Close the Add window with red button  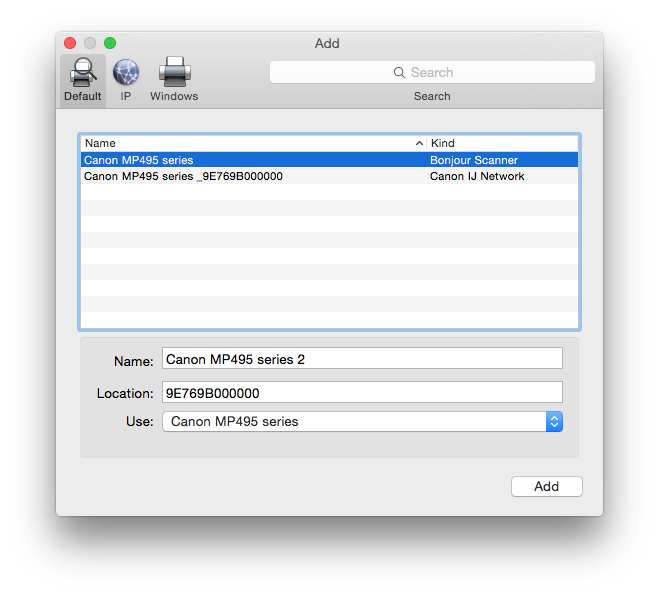pyautogui.click(x=70, y=43)
